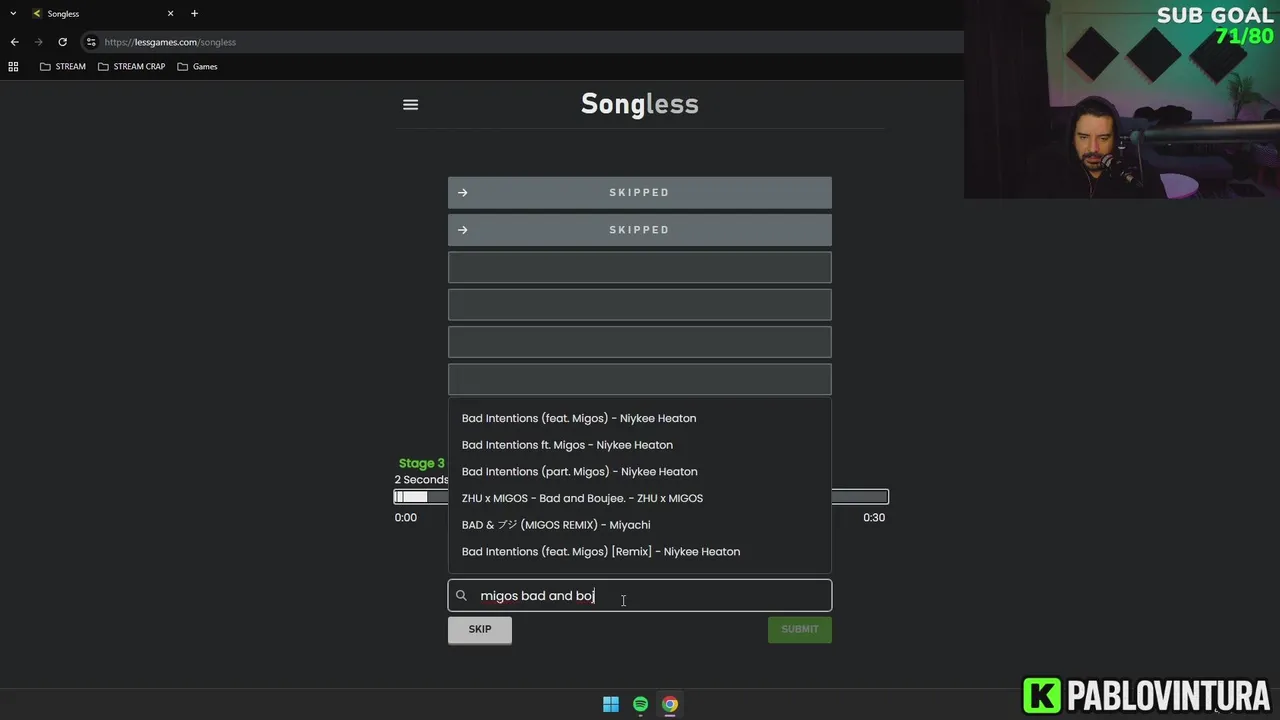This screenshot has width=1280, height=720.
Task: Click the green SUBMIT button
Action: pos(800,629)
